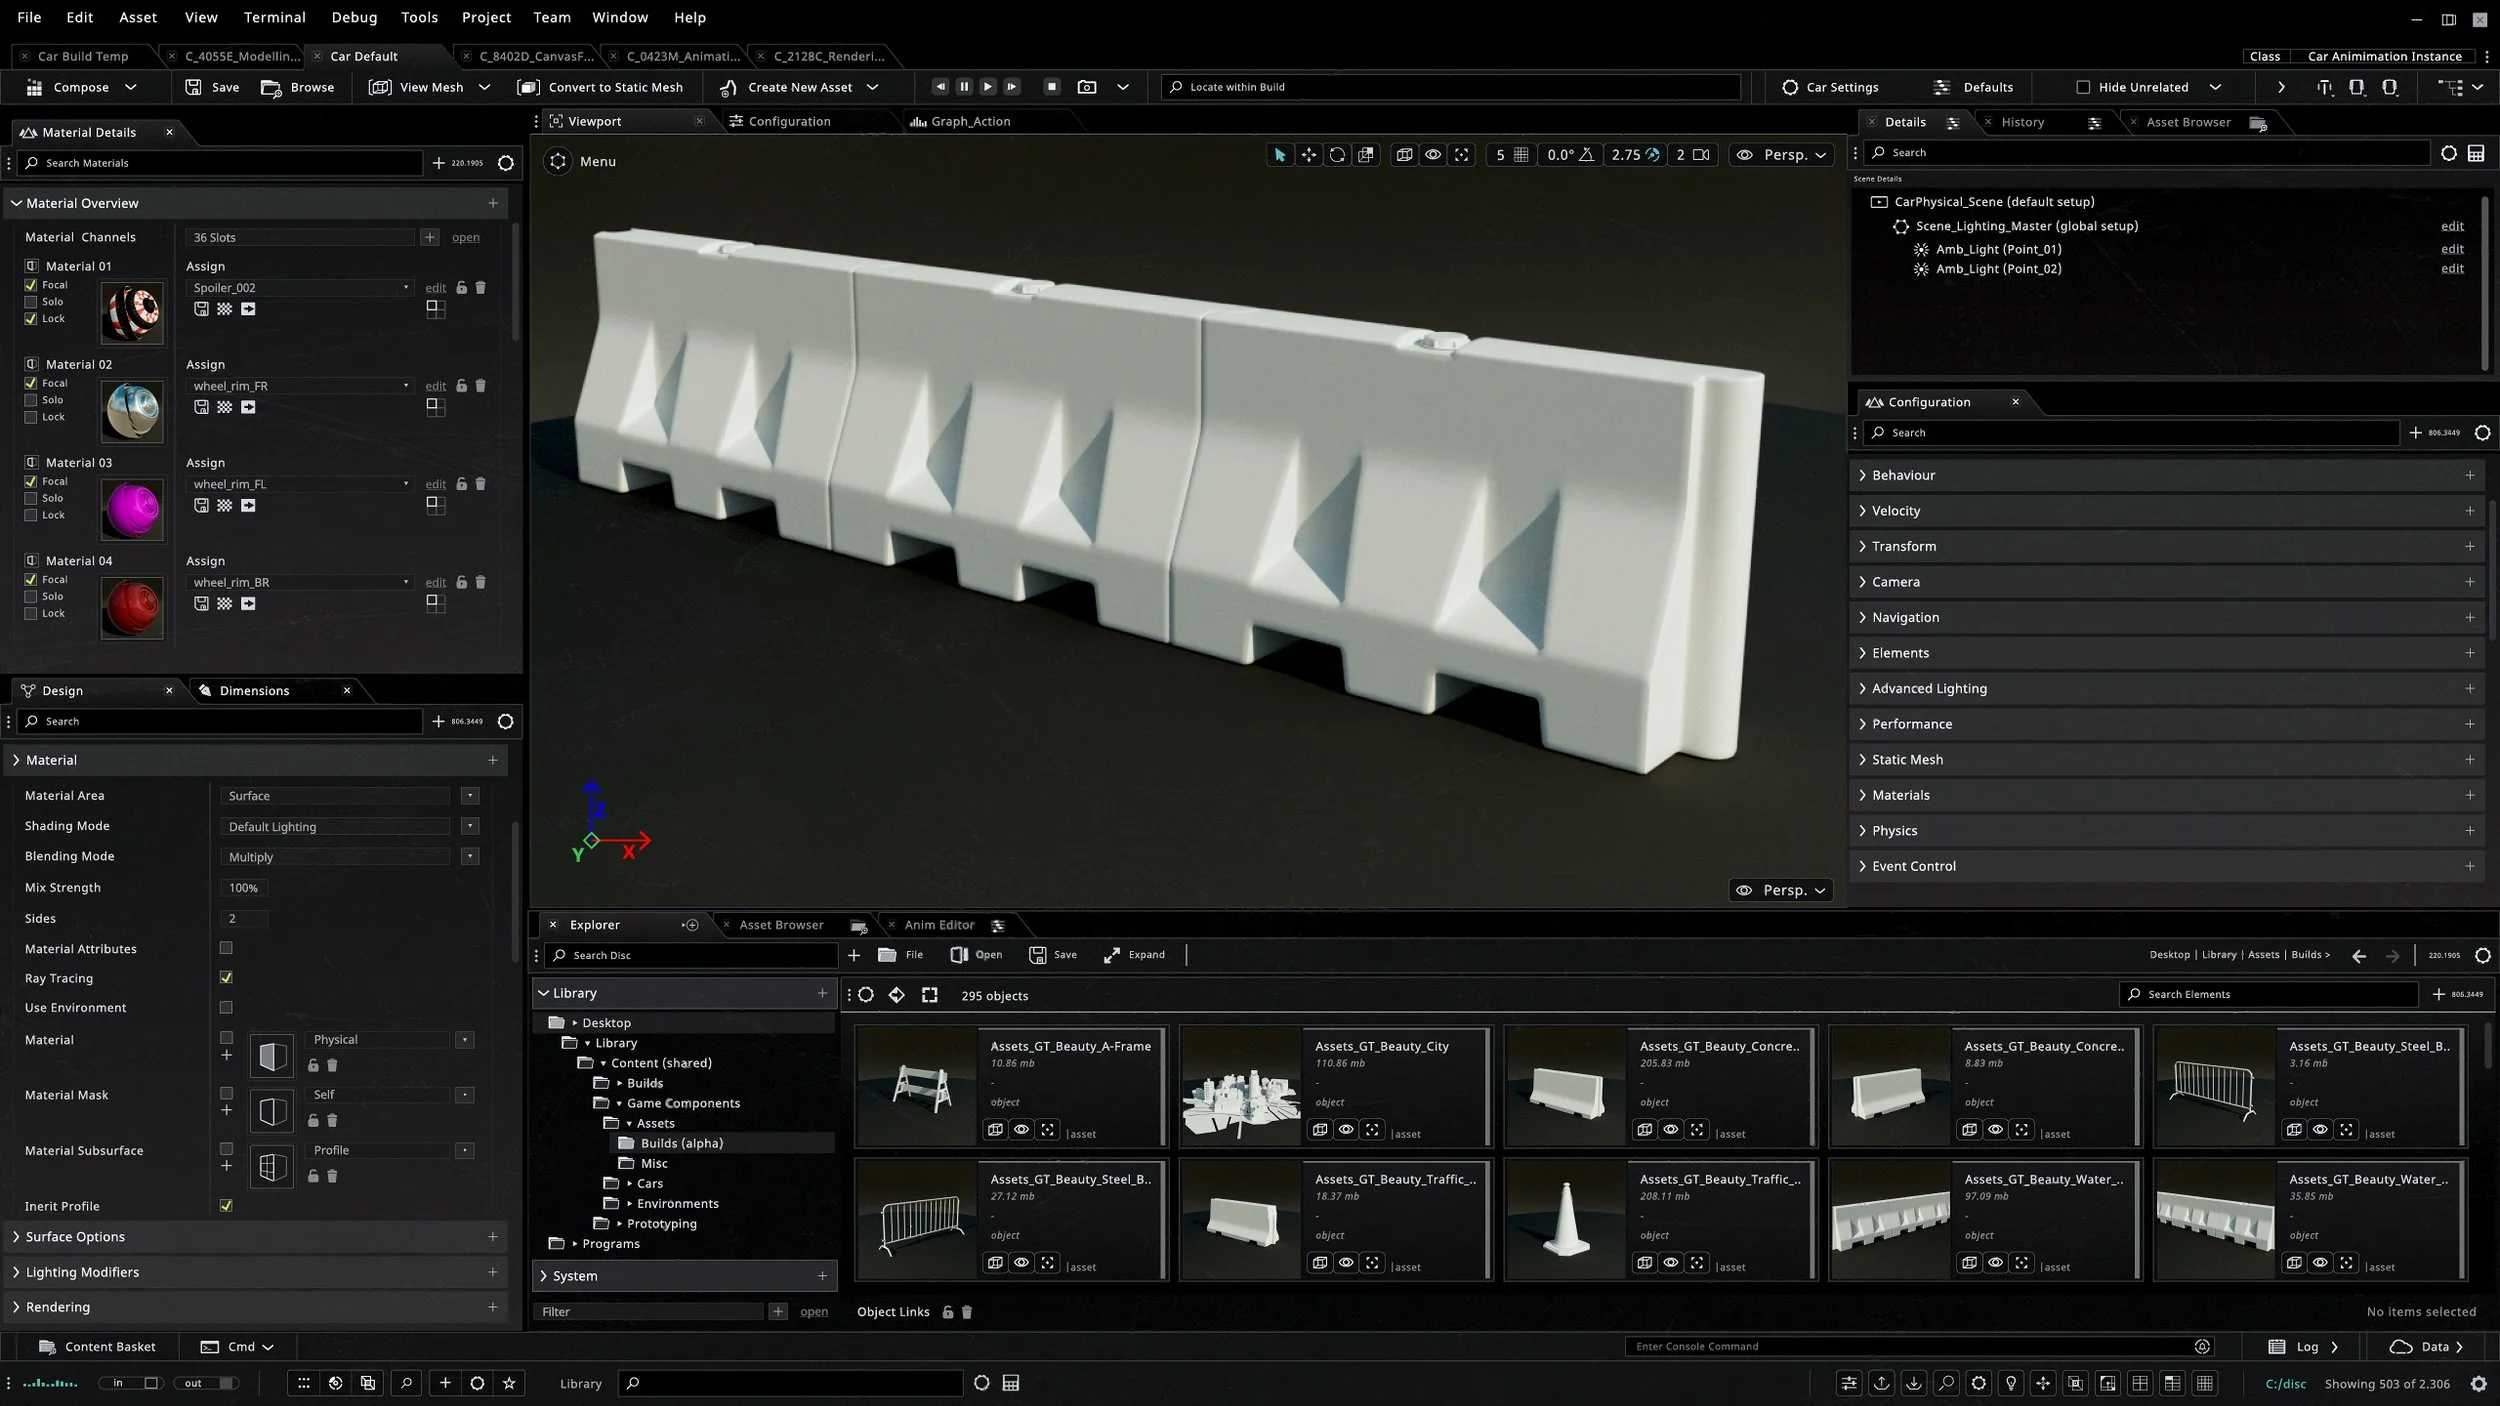Screen dimensions: 2500x1406
Task: Click star favorite icon in bottom bar
Action: coord(509,1383)
